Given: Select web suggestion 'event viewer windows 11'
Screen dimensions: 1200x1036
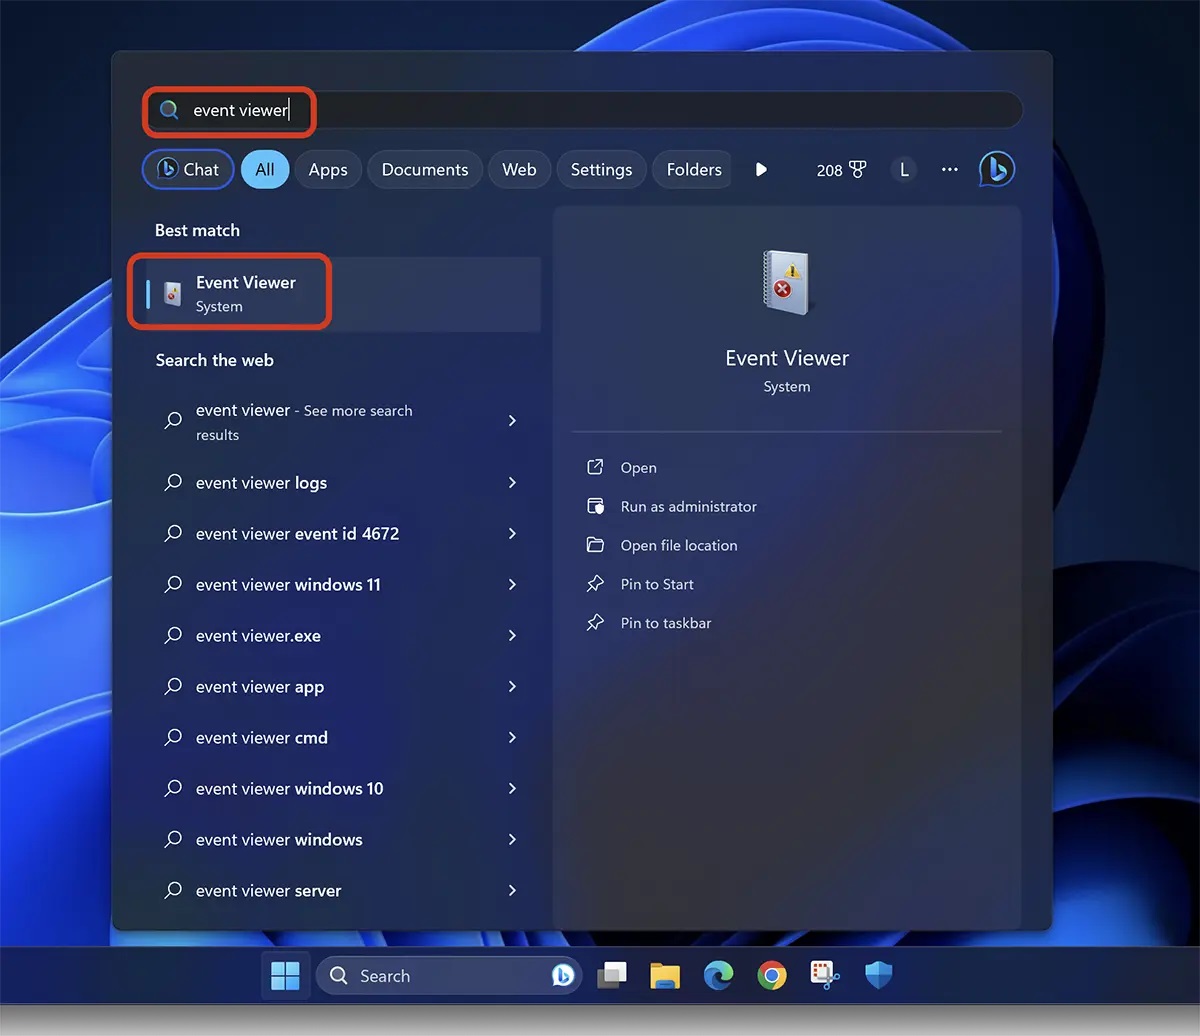Looking at the screenshot, I should pyautogui.click(x=343, y=585).
